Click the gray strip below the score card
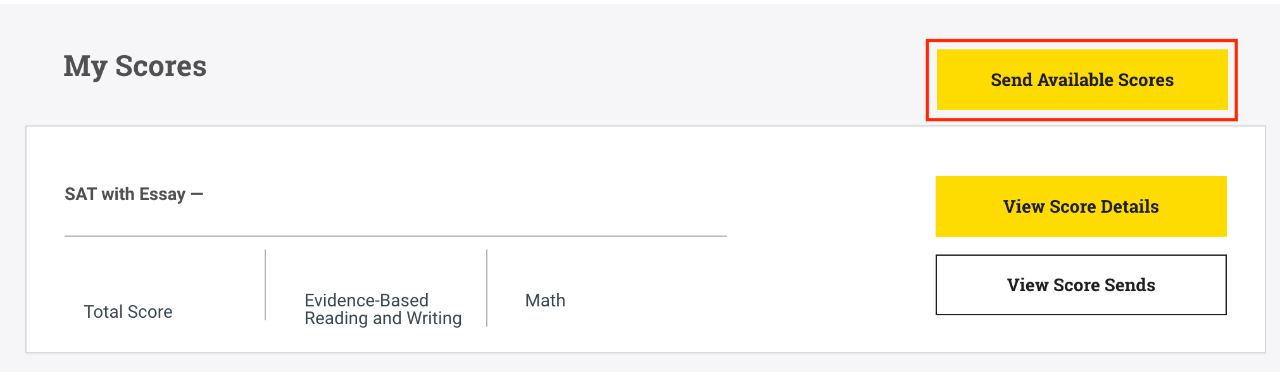 (640, 362)
